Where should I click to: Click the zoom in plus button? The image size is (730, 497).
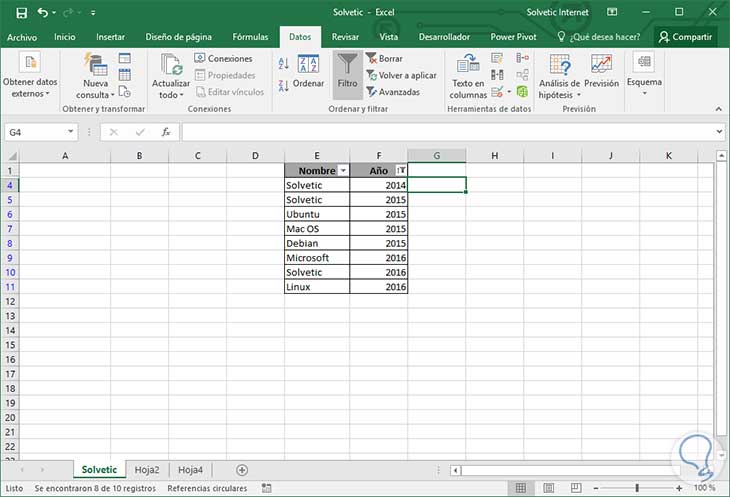point(679,488)
